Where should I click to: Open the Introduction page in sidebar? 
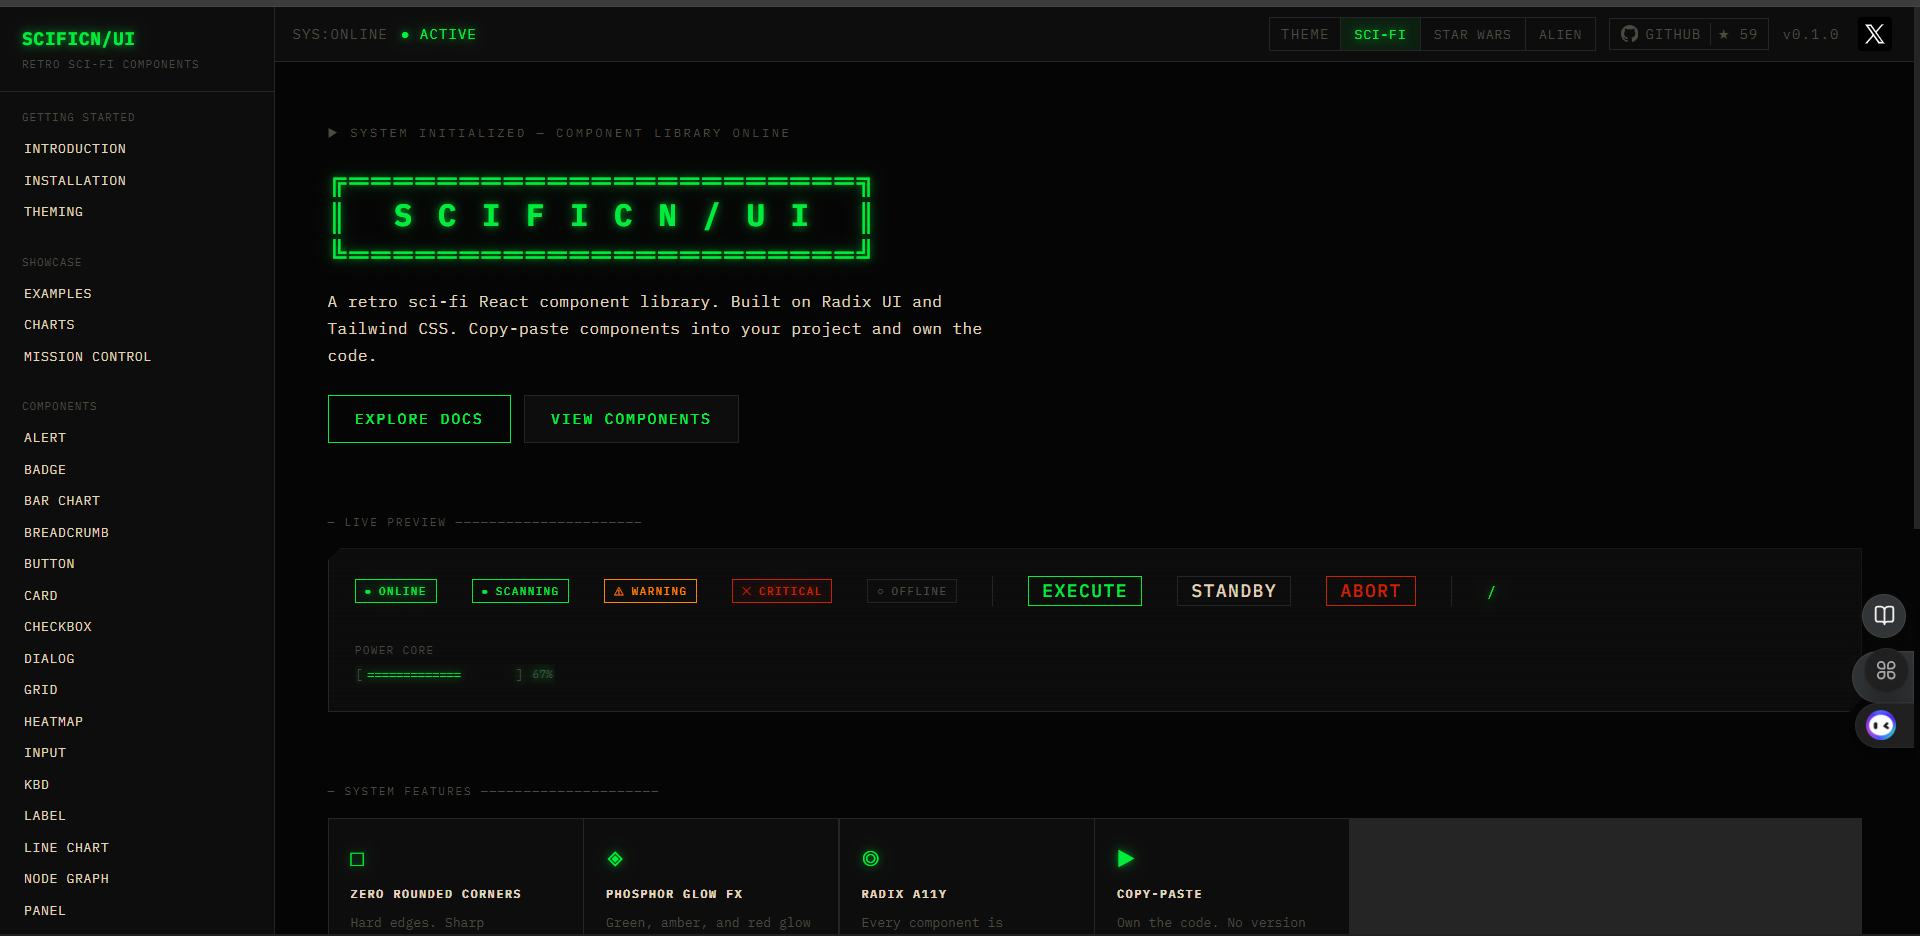(75, 149)
